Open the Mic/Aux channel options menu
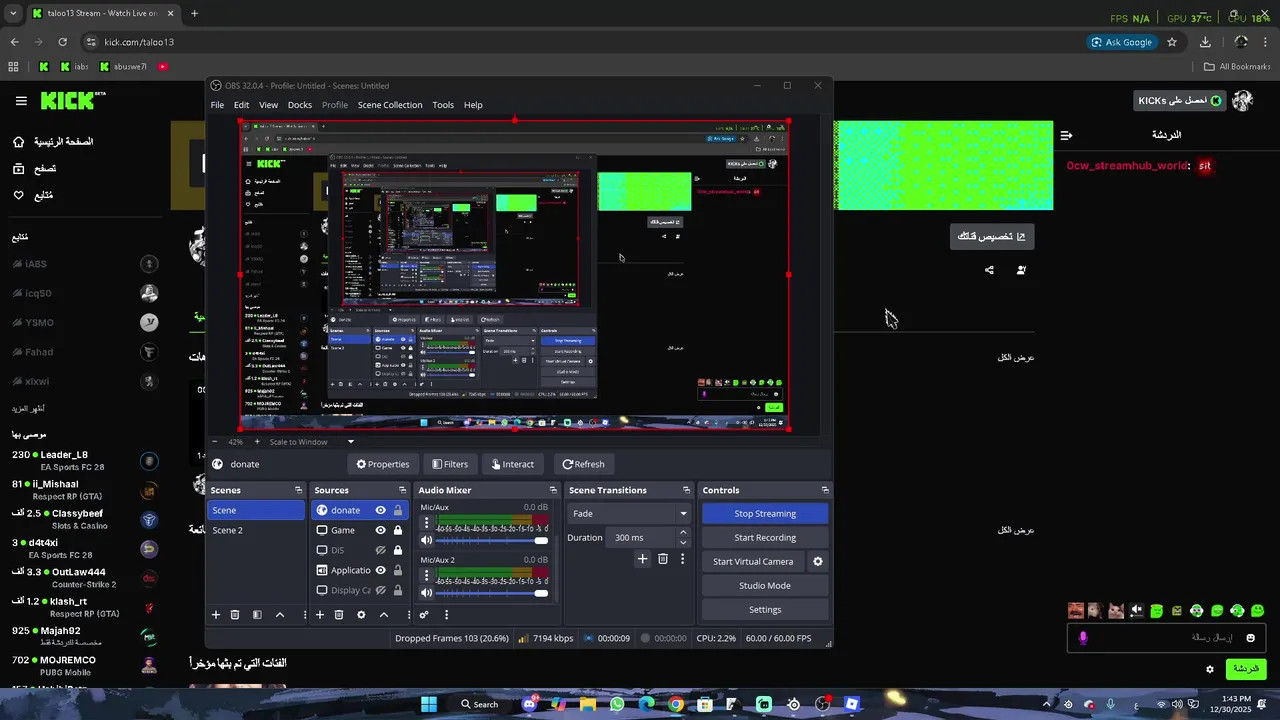The image size is (1280, 720). (x=426, y=523)
